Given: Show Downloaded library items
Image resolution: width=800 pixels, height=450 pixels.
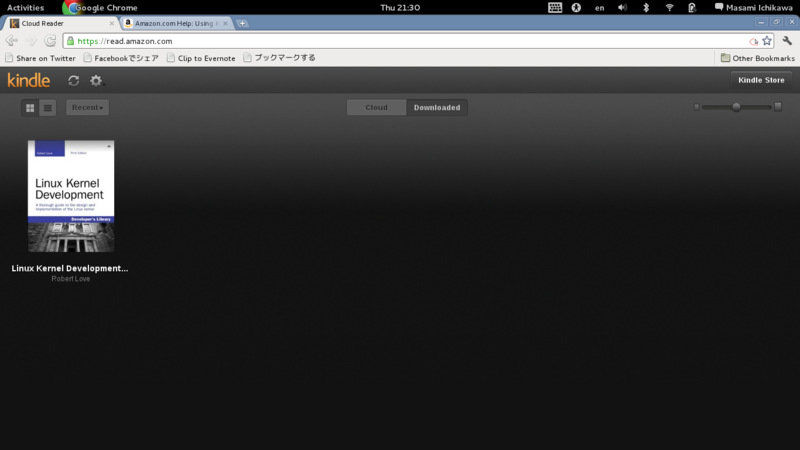Looking at the screenshot, I should (437, 108).
